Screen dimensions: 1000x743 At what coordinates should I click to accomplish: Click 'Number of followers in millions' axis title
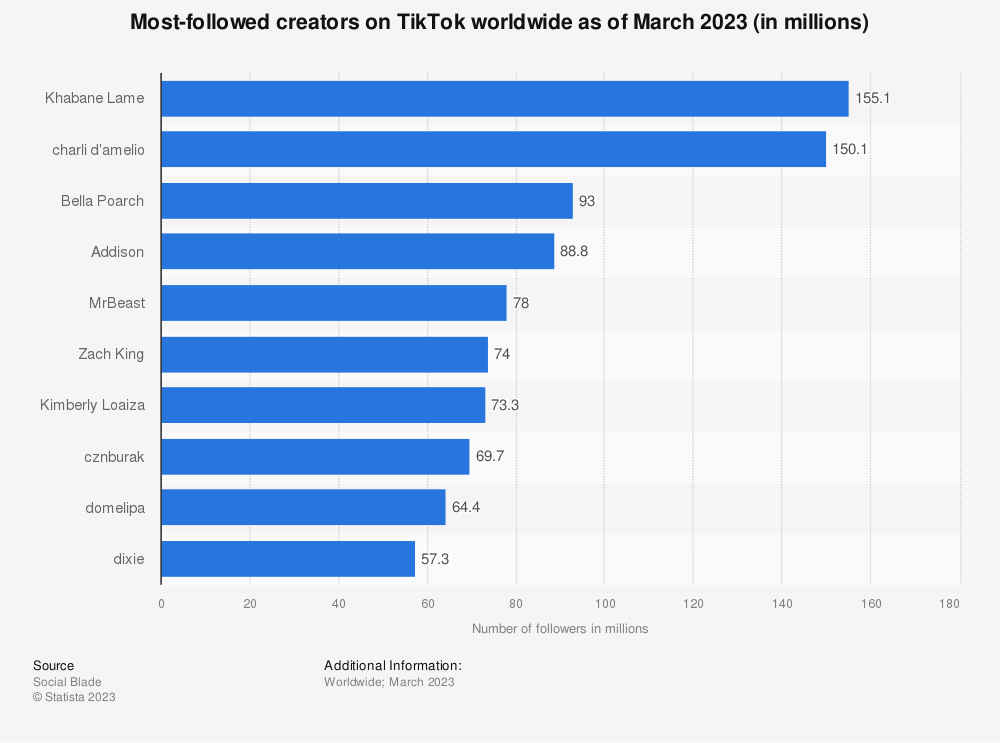pos(560,629)
